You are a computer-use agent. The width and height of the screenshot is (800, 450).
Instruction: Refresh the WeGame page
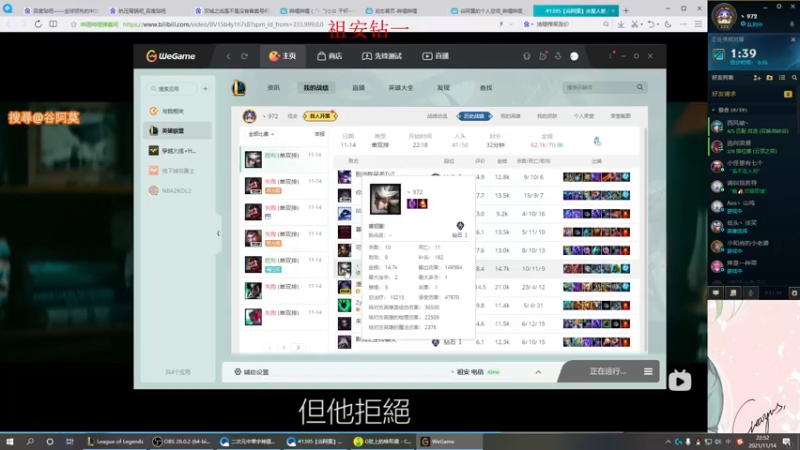(244, 56)
